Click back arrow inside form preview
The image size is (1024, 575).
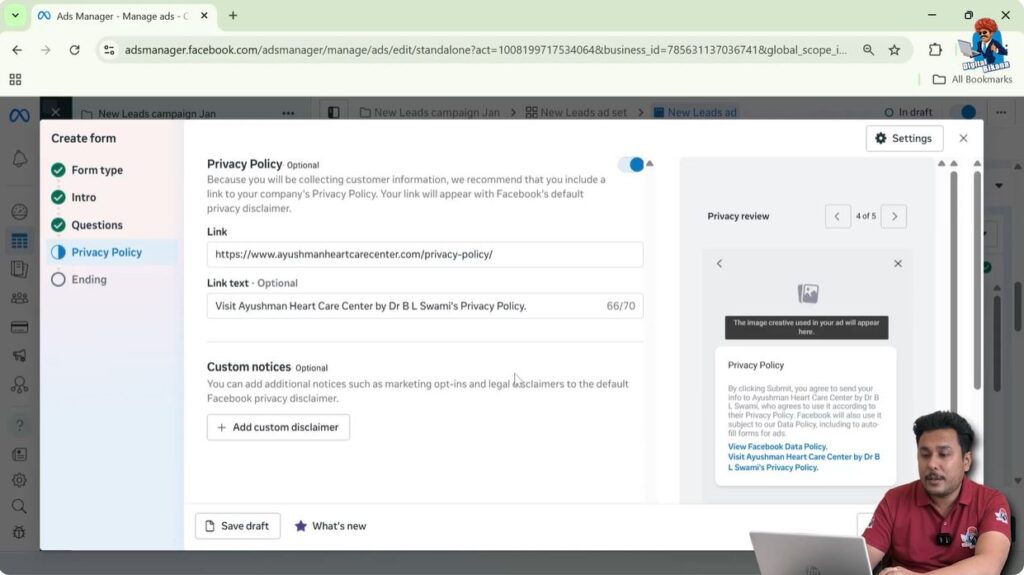[x=720, y=263]
